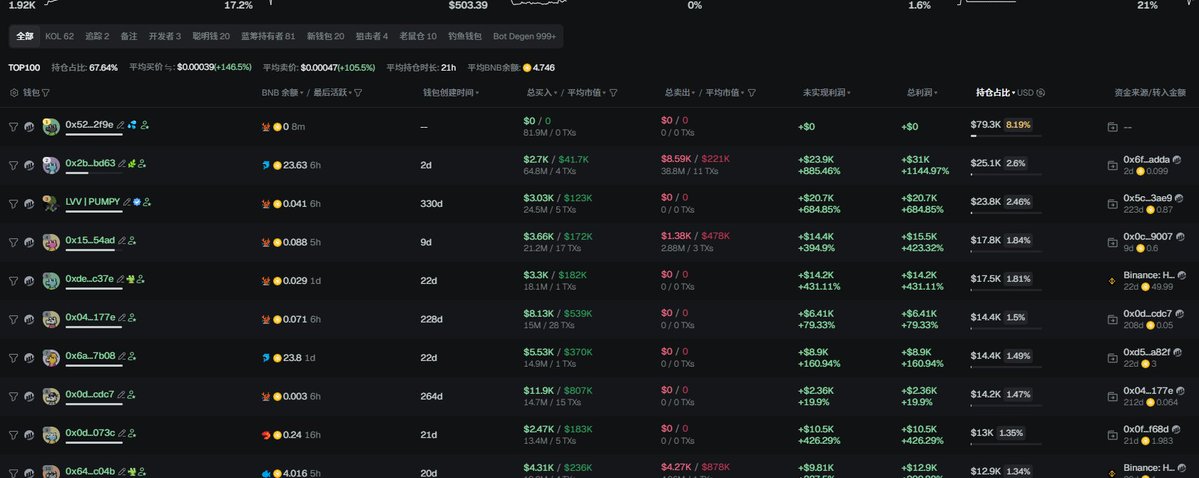The width and height of the screenshot is (1199, 478).
Task: Click the swap icon next to 平均买价
Action: coord(169,68)
